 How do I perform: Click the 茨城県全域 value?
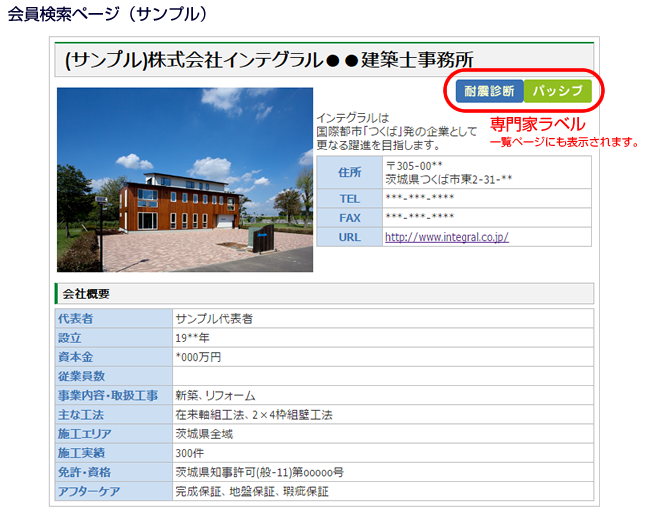click(x=204, y=434)
